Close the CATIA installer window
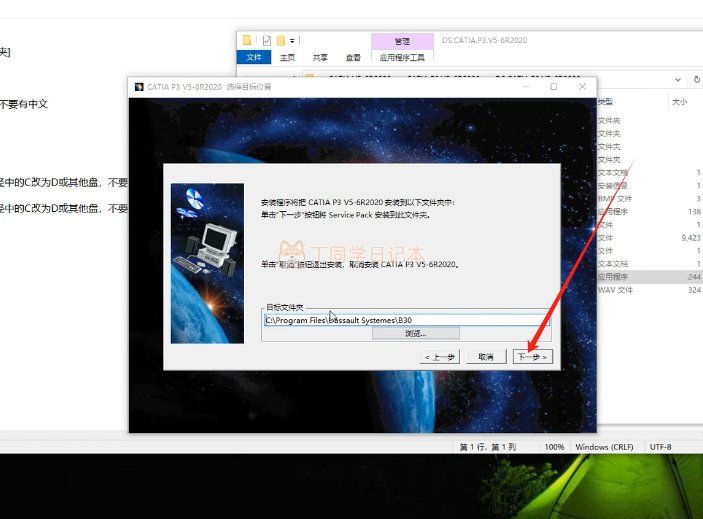 coord(582,86)
